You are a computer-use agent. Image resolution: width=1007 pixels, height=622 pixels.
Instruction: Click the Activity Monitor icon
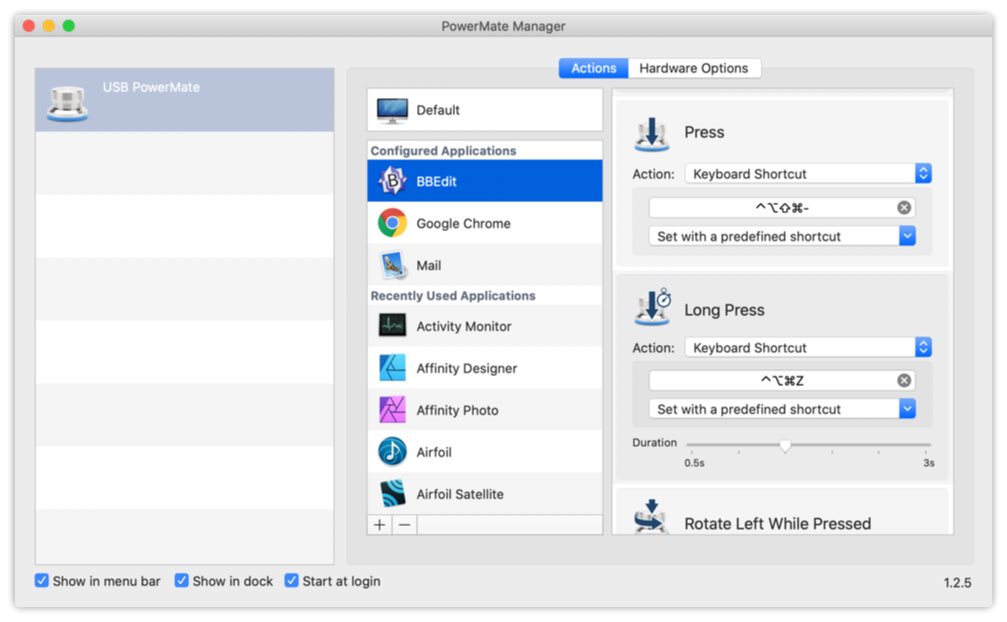(392, 326)
